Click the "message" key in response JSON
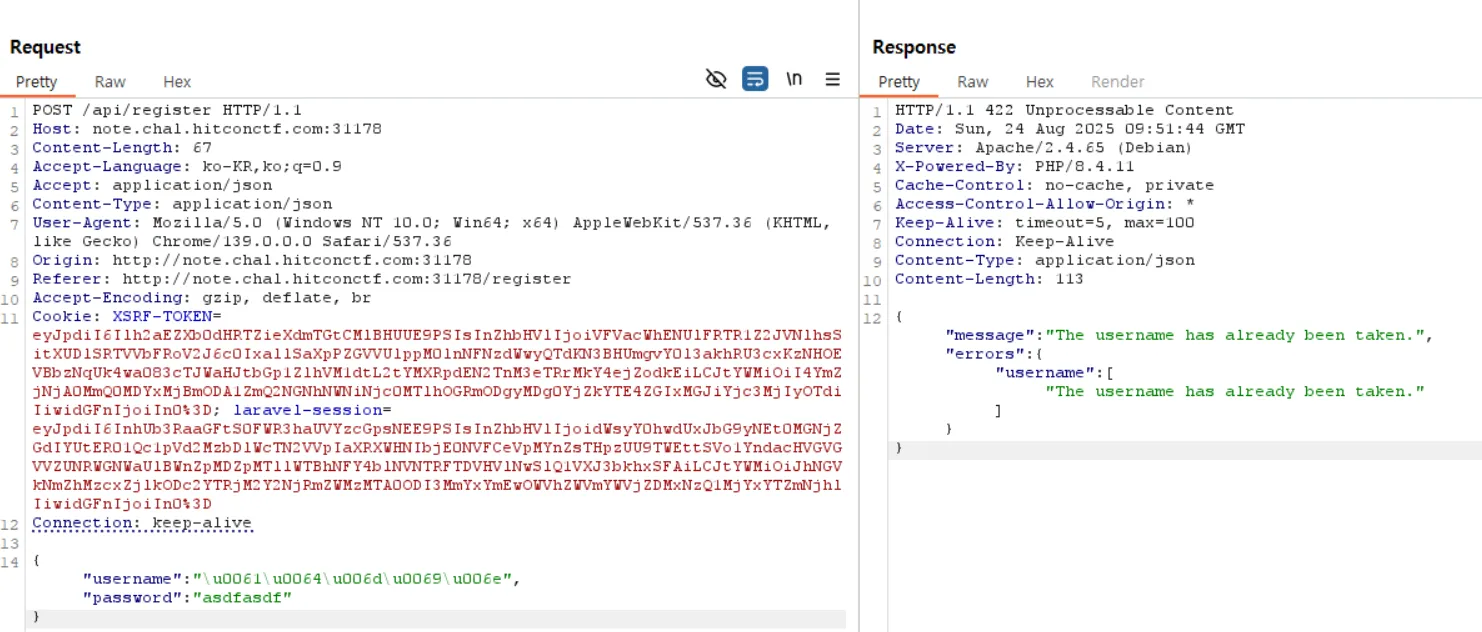The height and width of the screenshot is (632, 1482). pyautogui.click(x=987, y=335)
